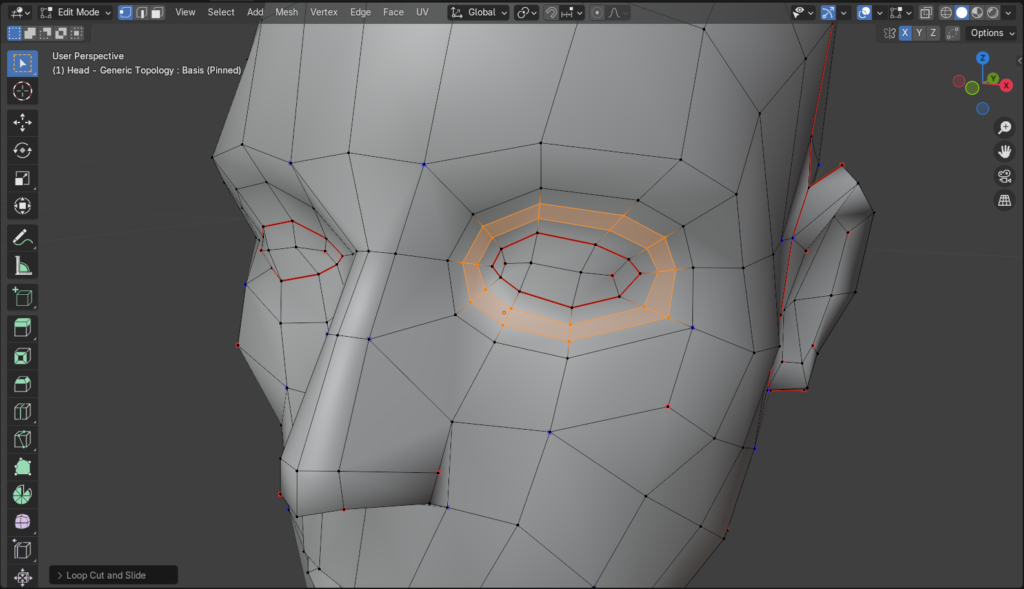
Task: Select the Scale tool
Action: pyautogui.click(x=22, y=178)
